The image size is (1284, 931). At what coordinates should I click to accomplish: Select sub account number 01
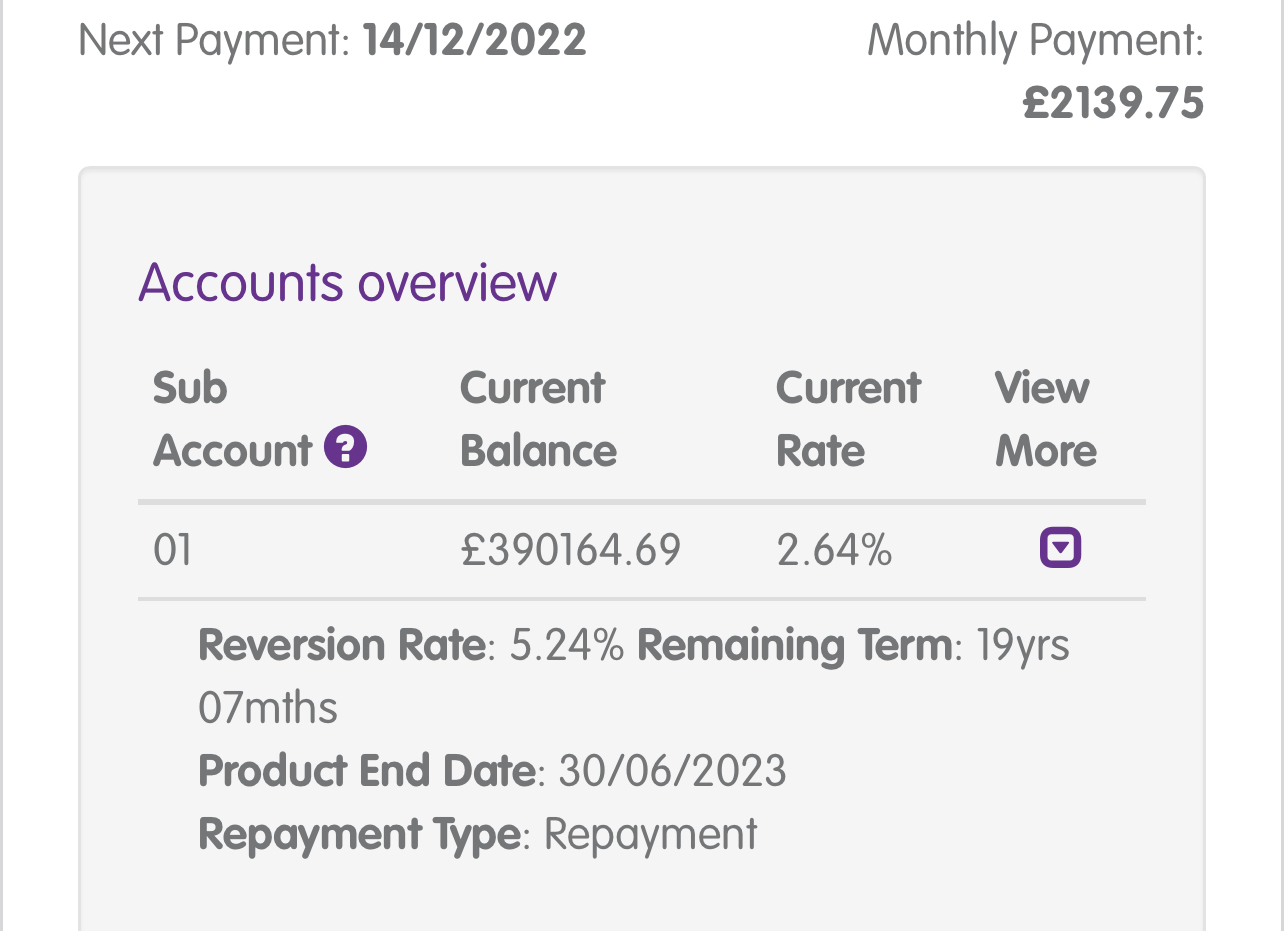click(172, 550)
